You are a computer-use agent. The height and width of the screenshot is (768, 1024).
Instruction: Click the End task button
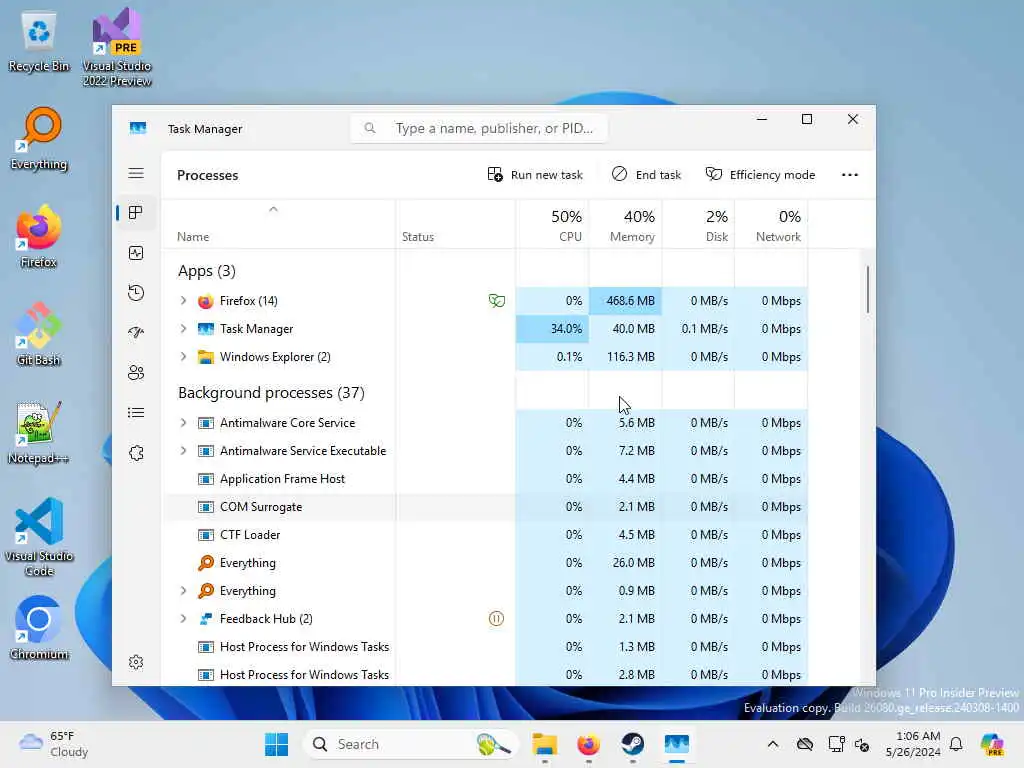tap(647, 174)
